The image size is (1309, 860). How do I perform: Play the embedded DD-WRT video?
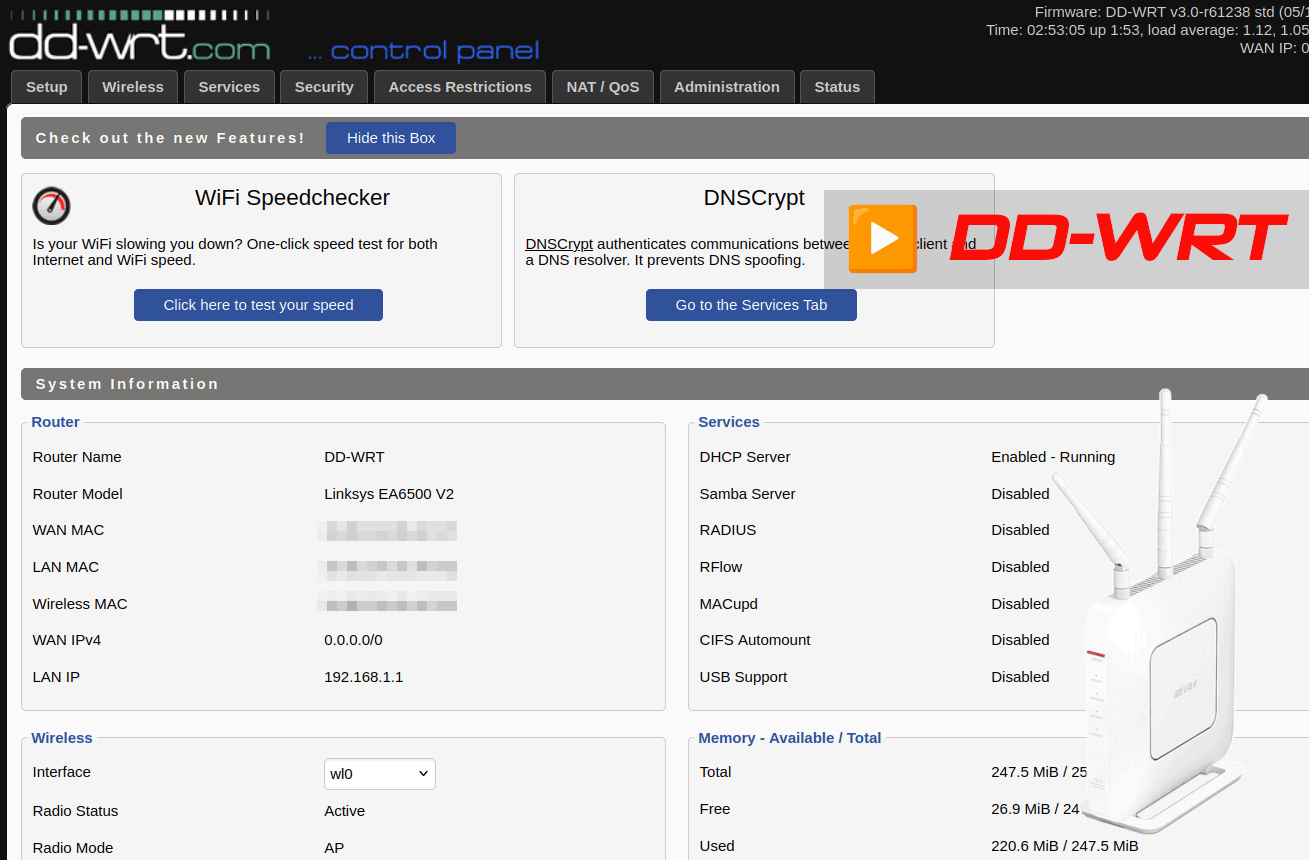point(883,240)
